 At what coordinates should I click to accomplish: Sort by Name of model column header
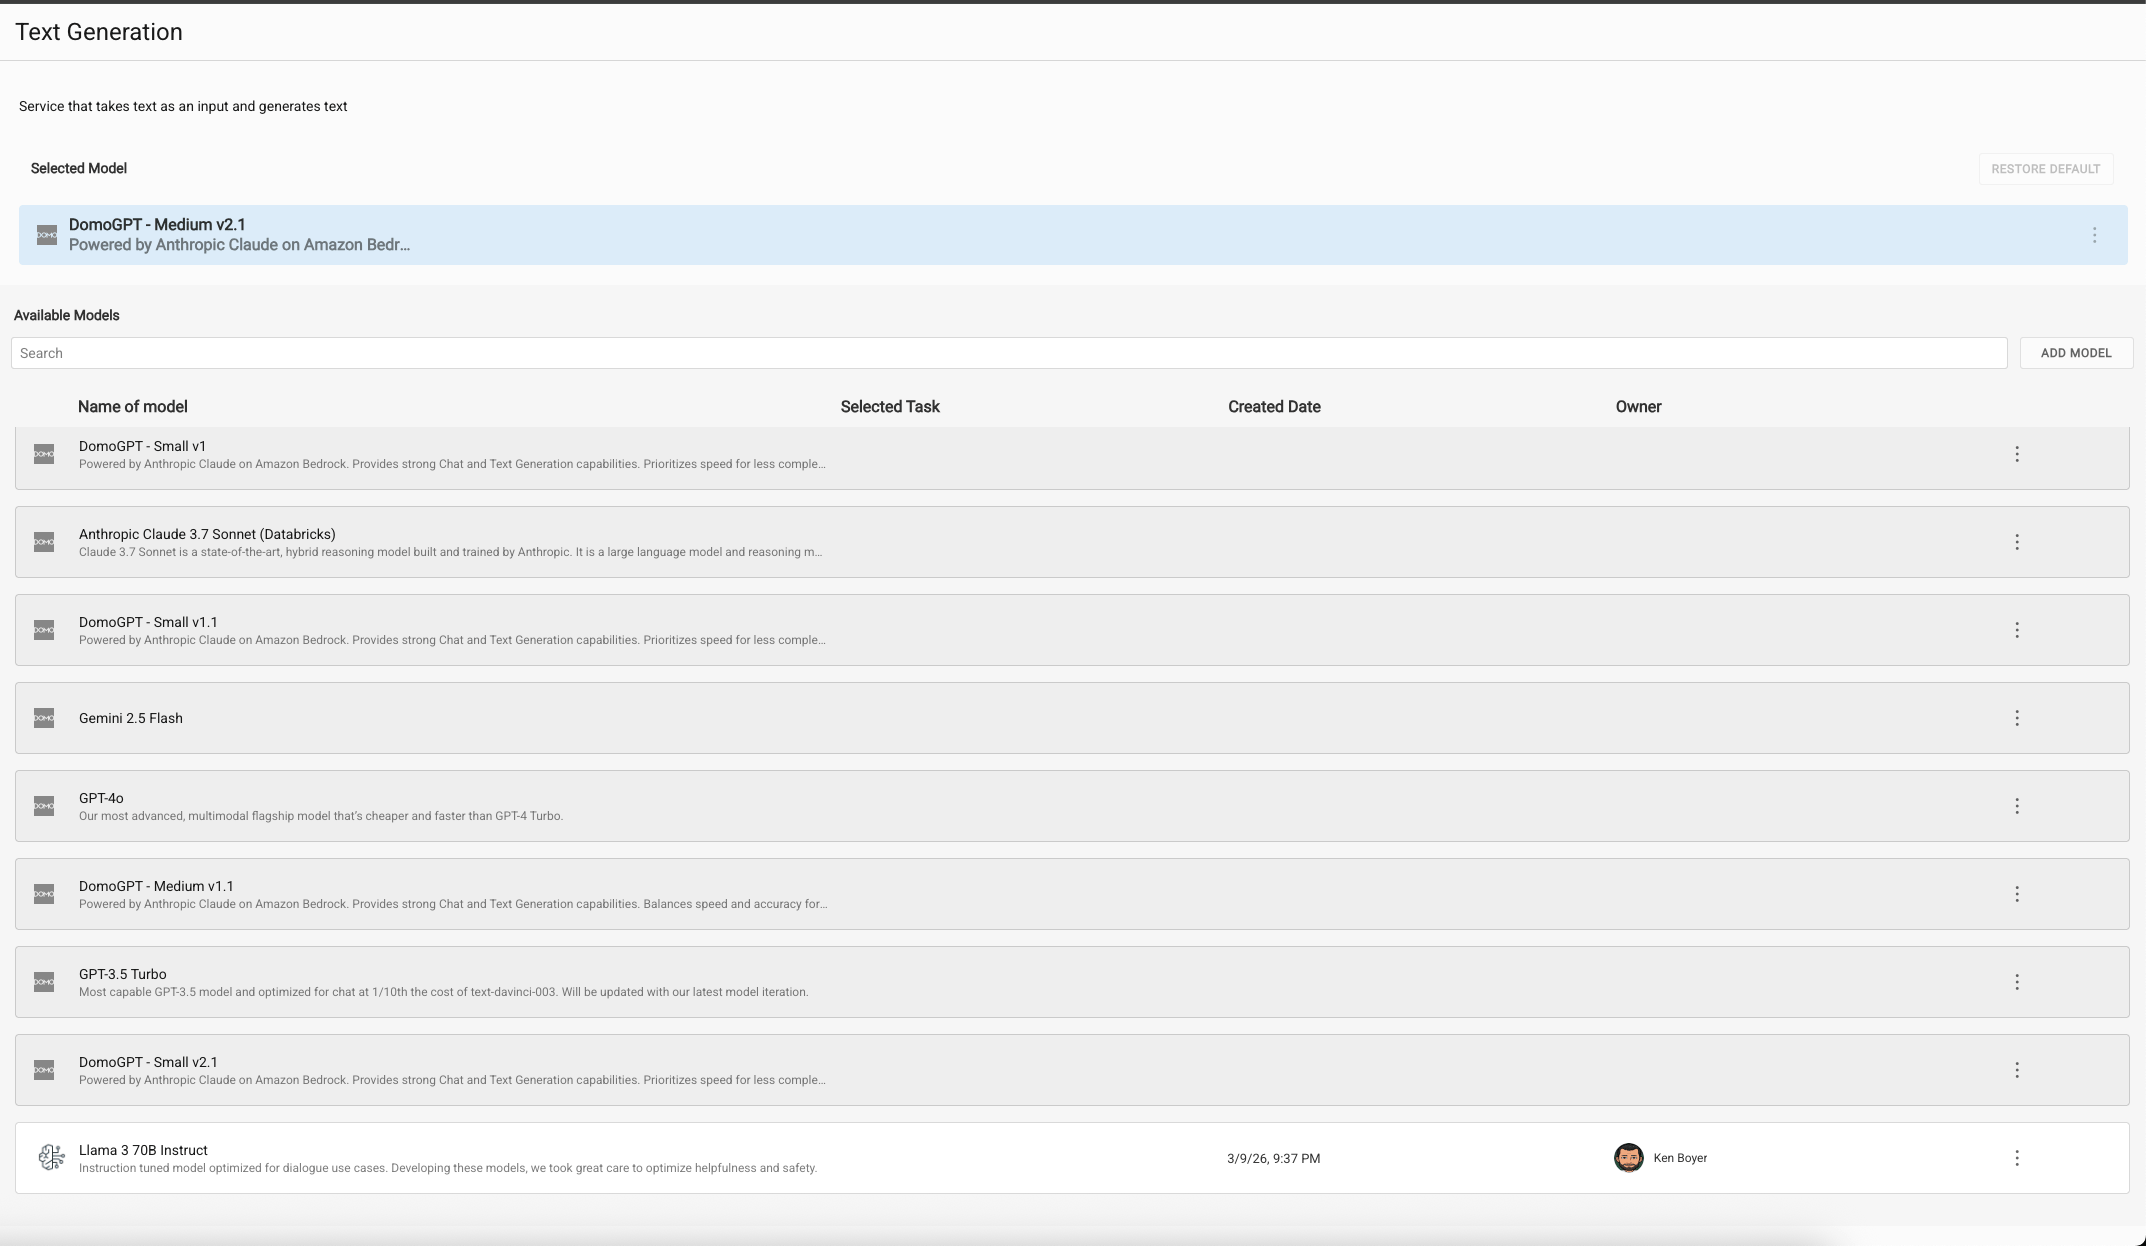(133, 407)
